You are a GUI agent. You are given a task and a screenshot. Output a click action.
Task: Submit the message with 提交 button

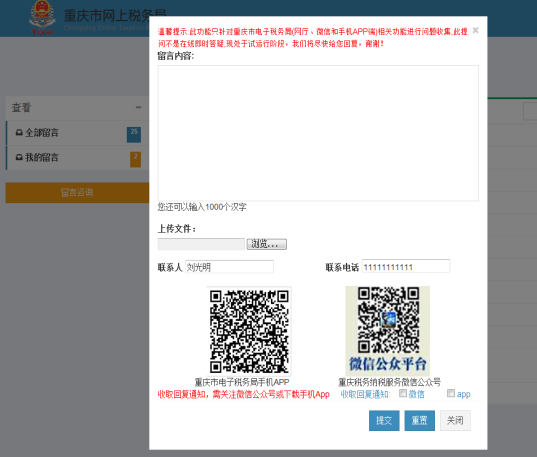coord(384,420)
